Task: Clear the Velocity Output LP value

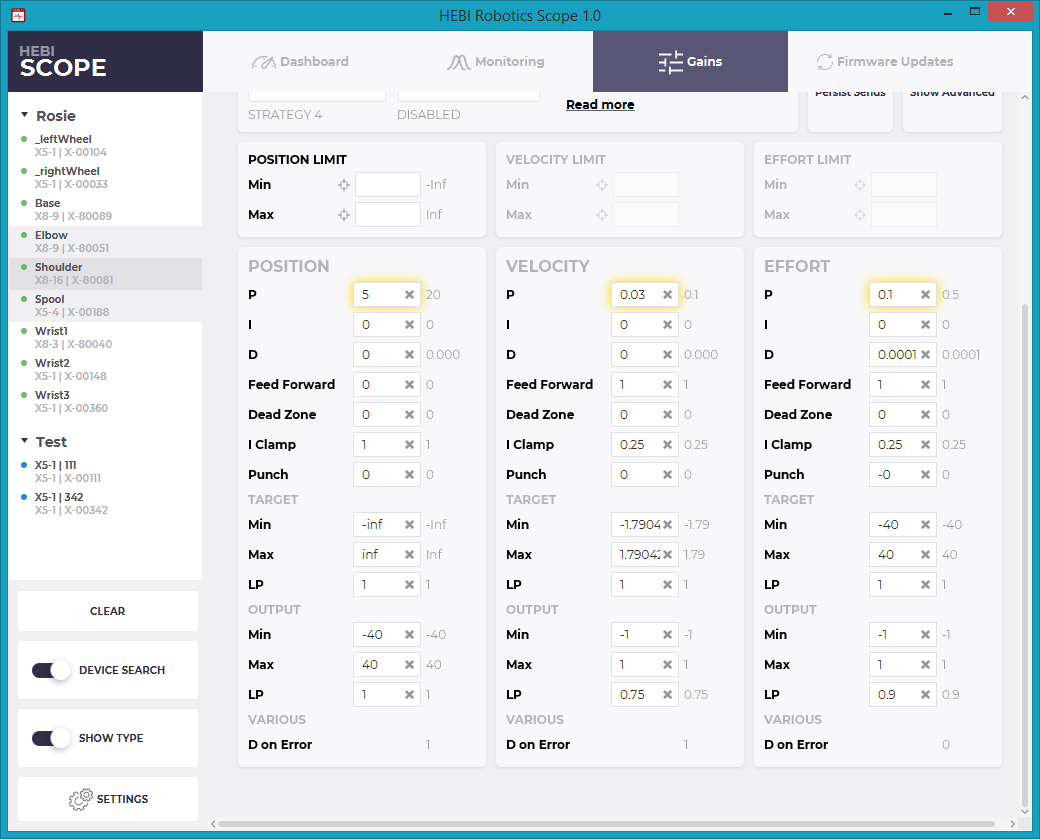Action: pos(667,695)
